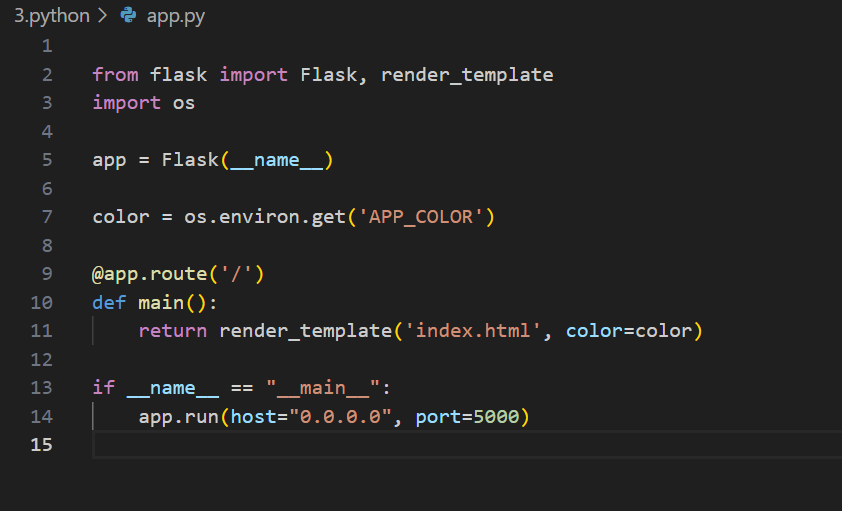Click the 'index.html' string
The height and width of the screenshot is (511, 842).
pyautogui.click(x=473, y=331)
